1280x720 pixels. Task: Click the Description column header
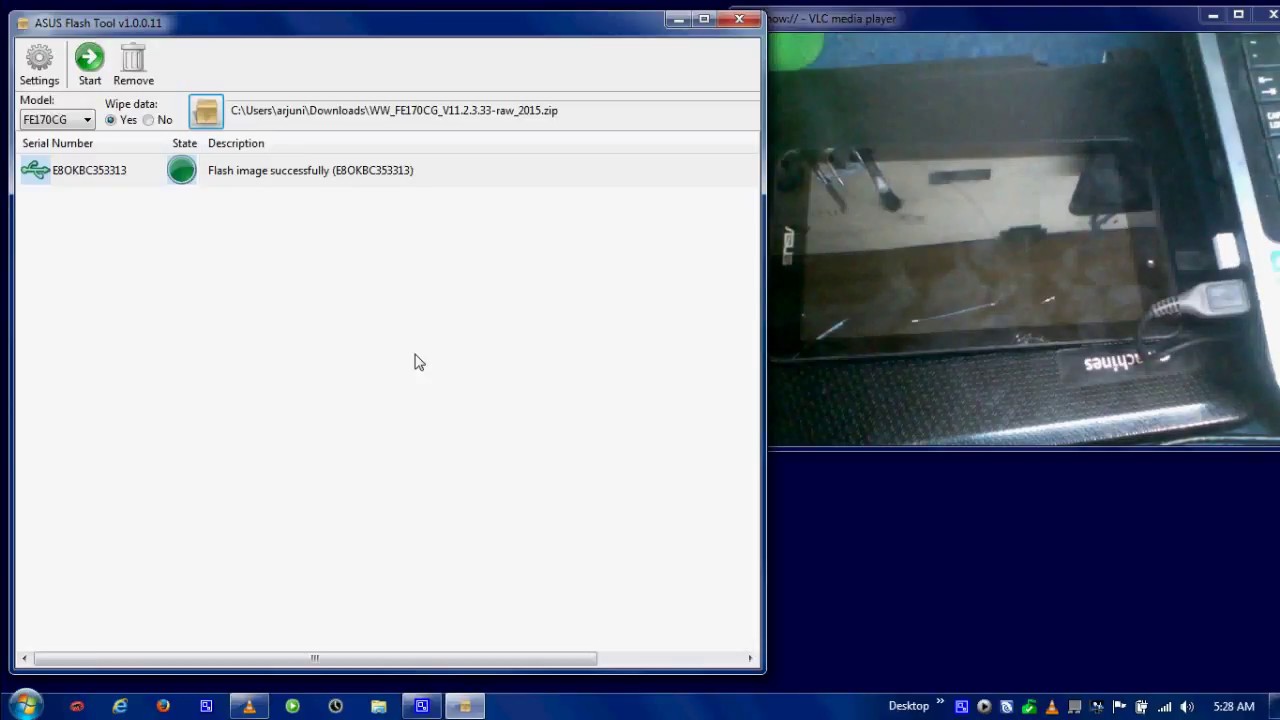236,143
